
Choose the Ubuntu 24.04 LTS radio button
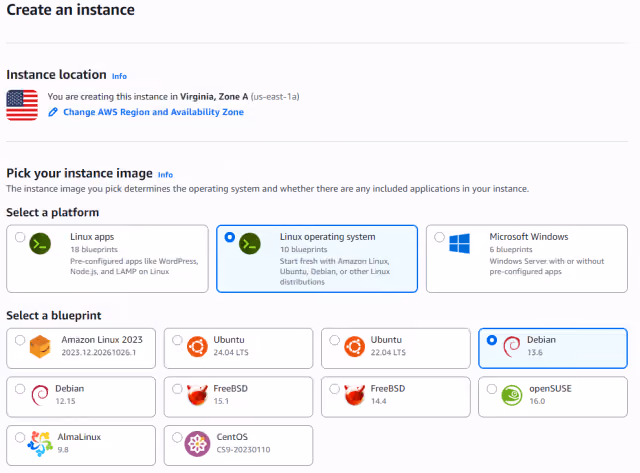pyautogui.click(x=177, y=340)
